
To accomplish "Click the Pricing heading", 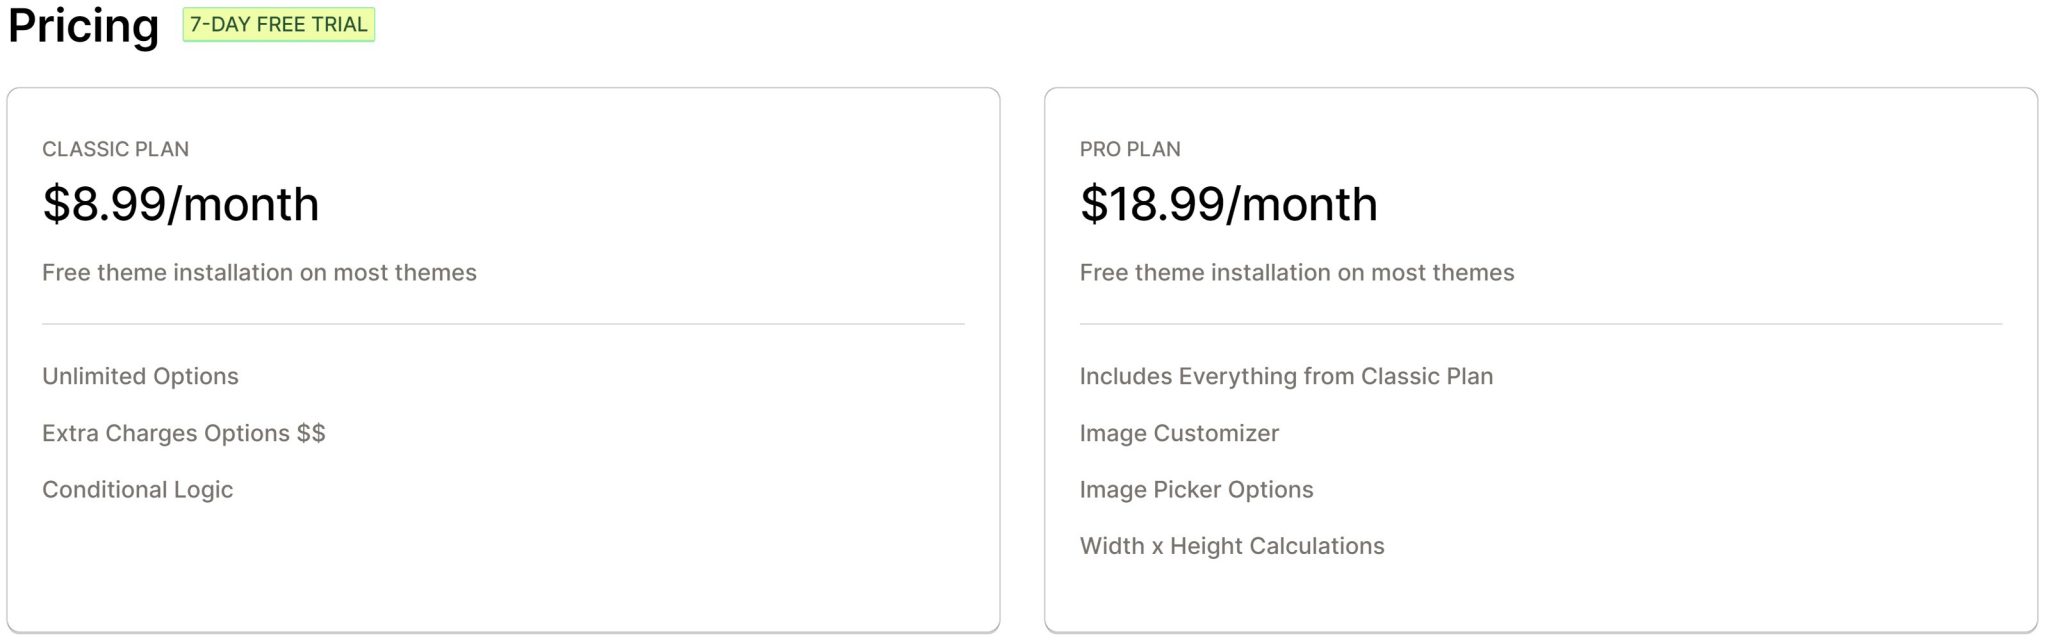I will coord(83,26).
